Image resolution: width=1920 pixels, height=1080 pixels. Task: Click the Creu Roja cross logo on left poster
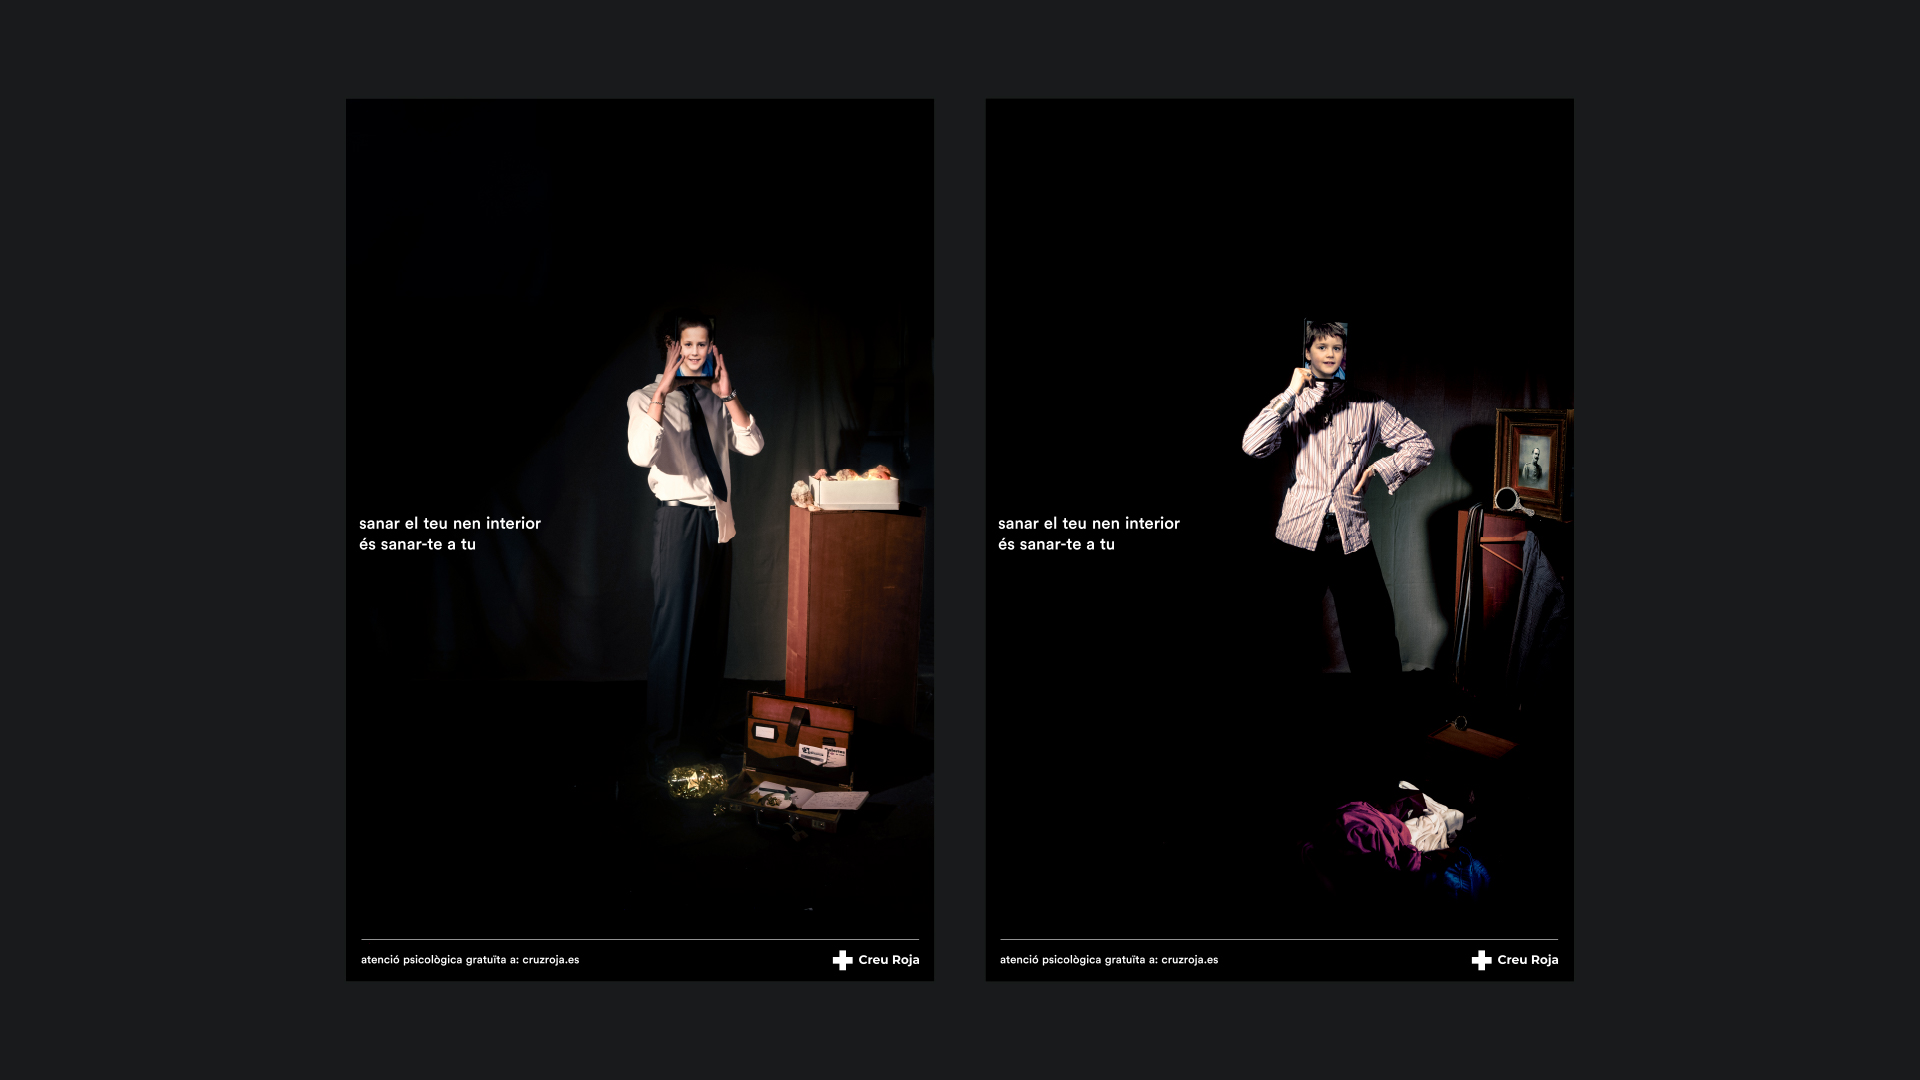coord(843,960)
